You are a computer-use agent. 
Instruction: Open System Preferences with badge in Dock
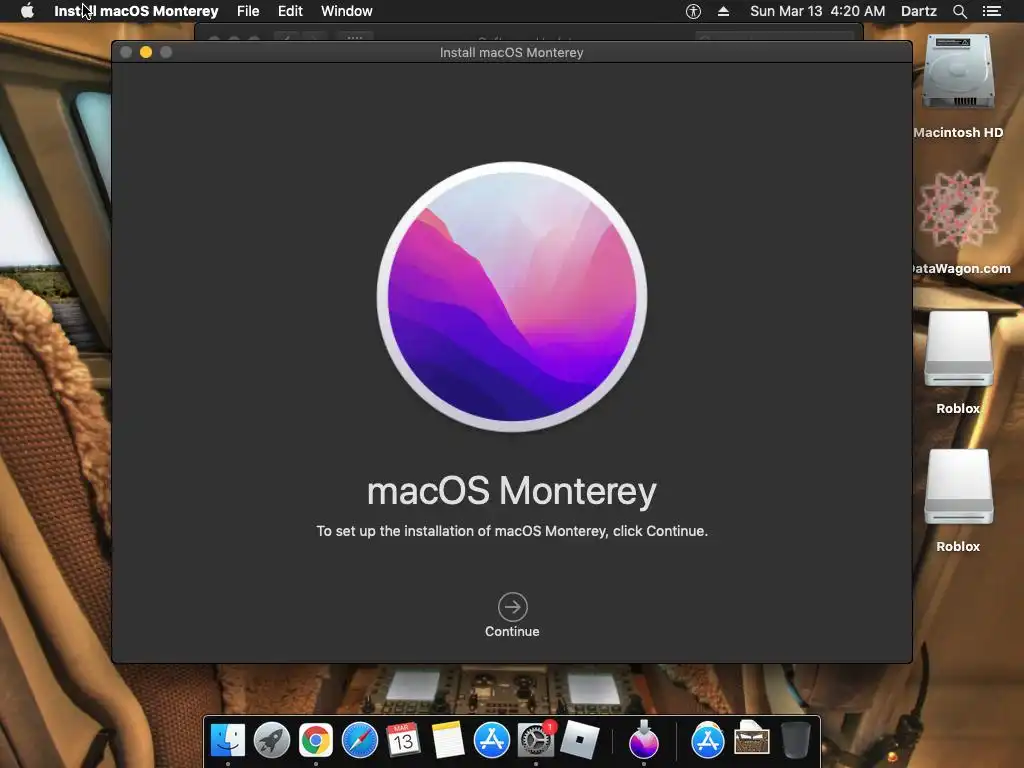coord(535,740)
